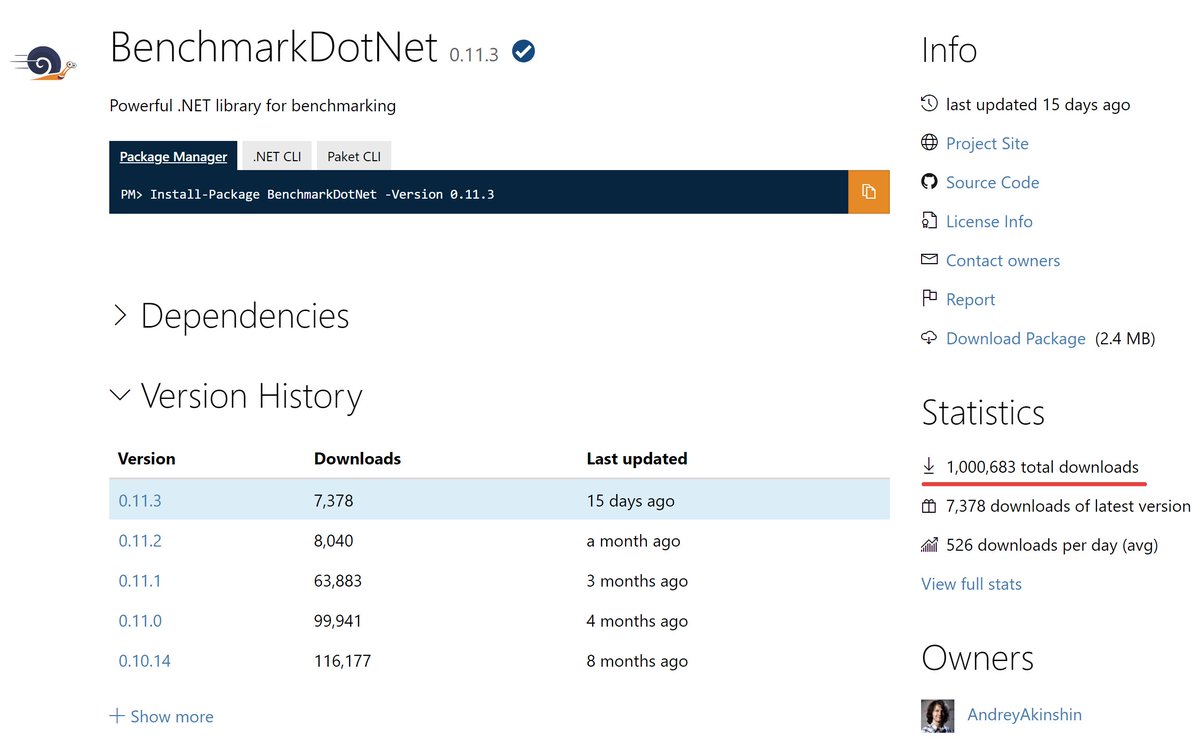This screenshot has width=1200, height=739.
Task: Click the BenchmarkDotNet page title
Action: point(274,47)
